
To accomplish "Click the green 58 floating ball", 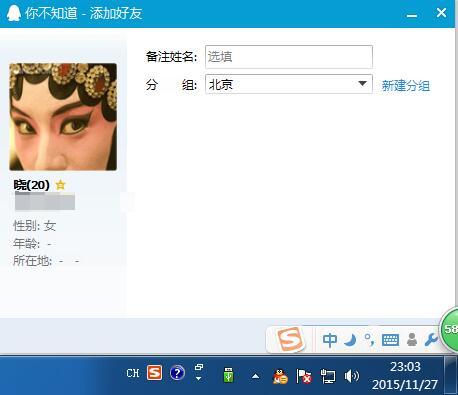I will pyautogui.click(x=449, y=329).
